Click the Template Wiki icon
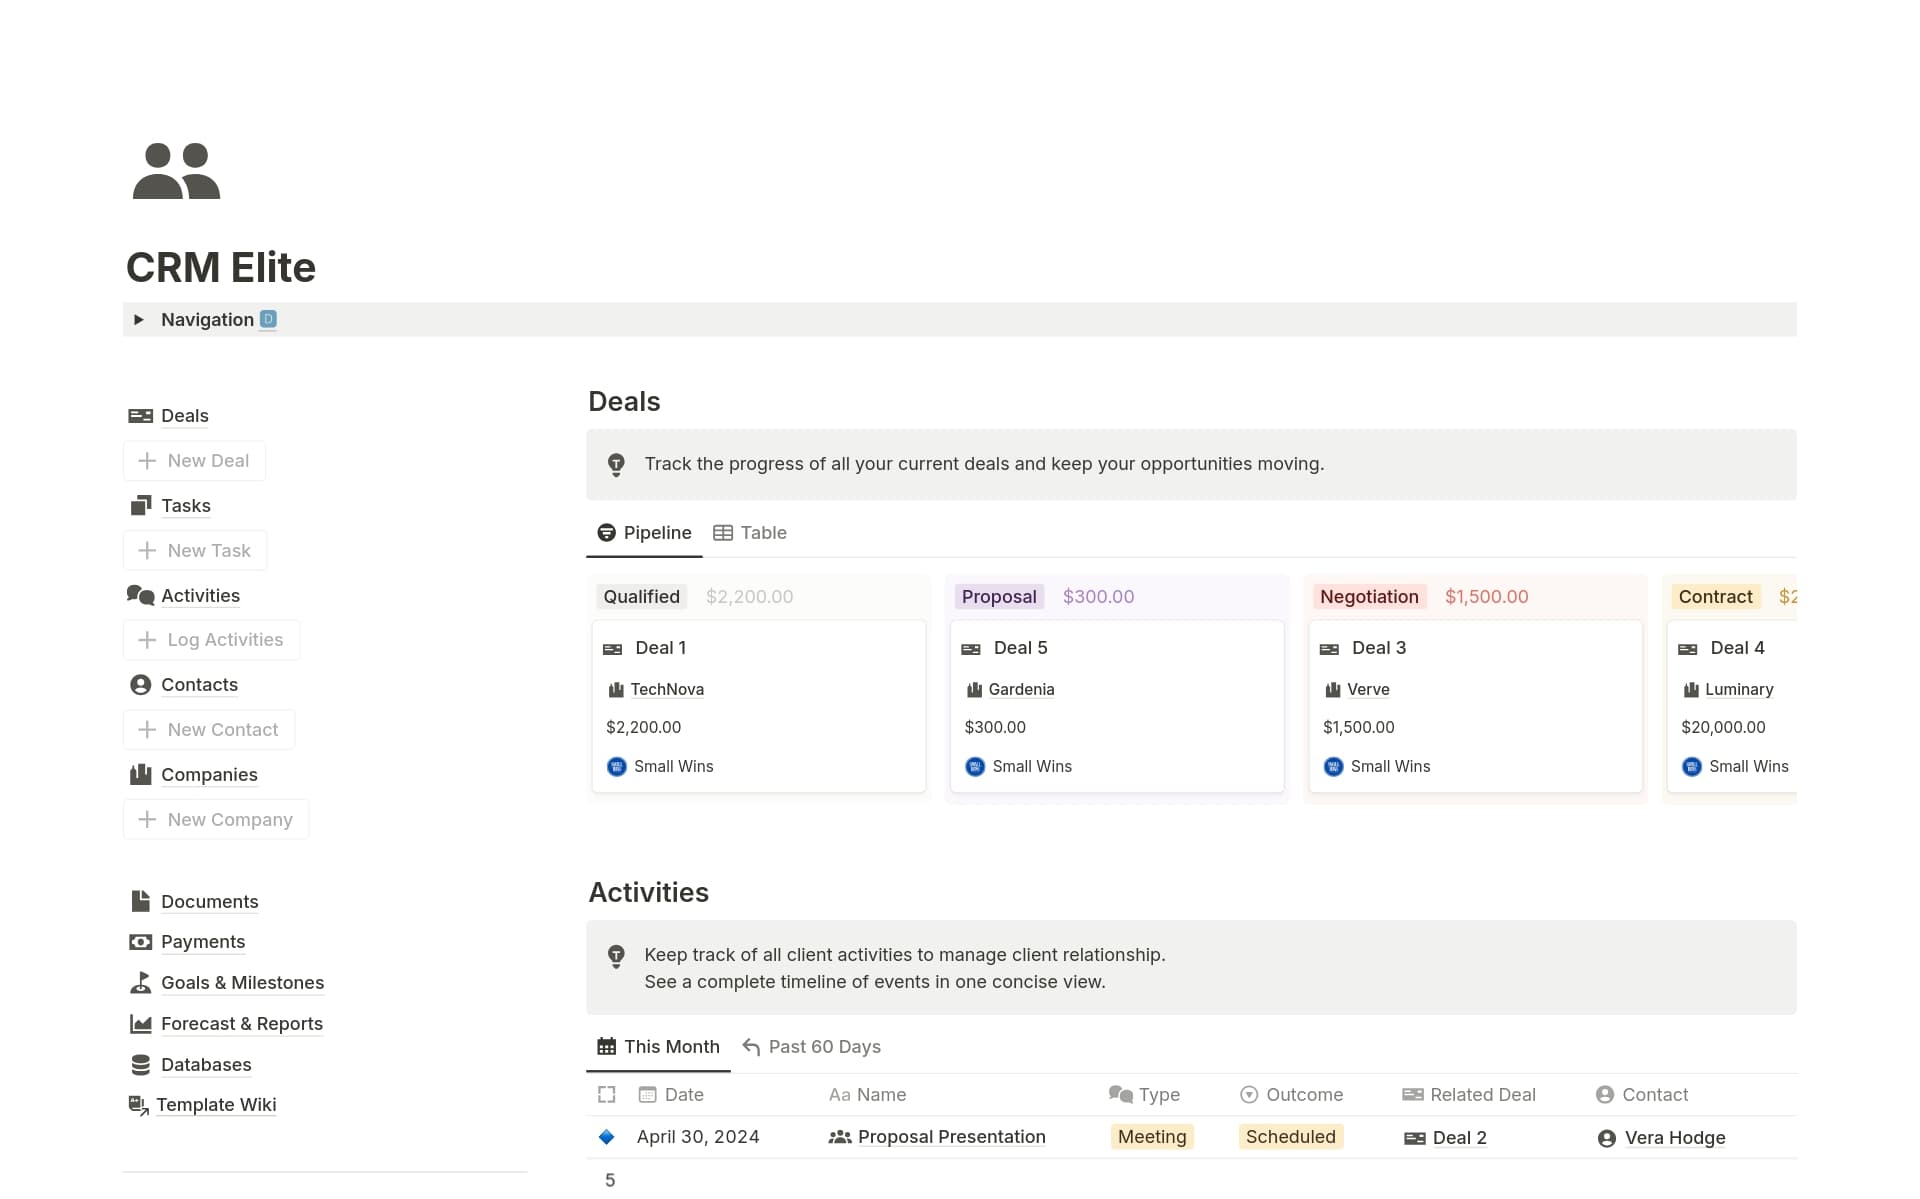Image resolution: width=1920 pixels, height=1199 pixels. pyautogui.click(x=138, y=1105)
